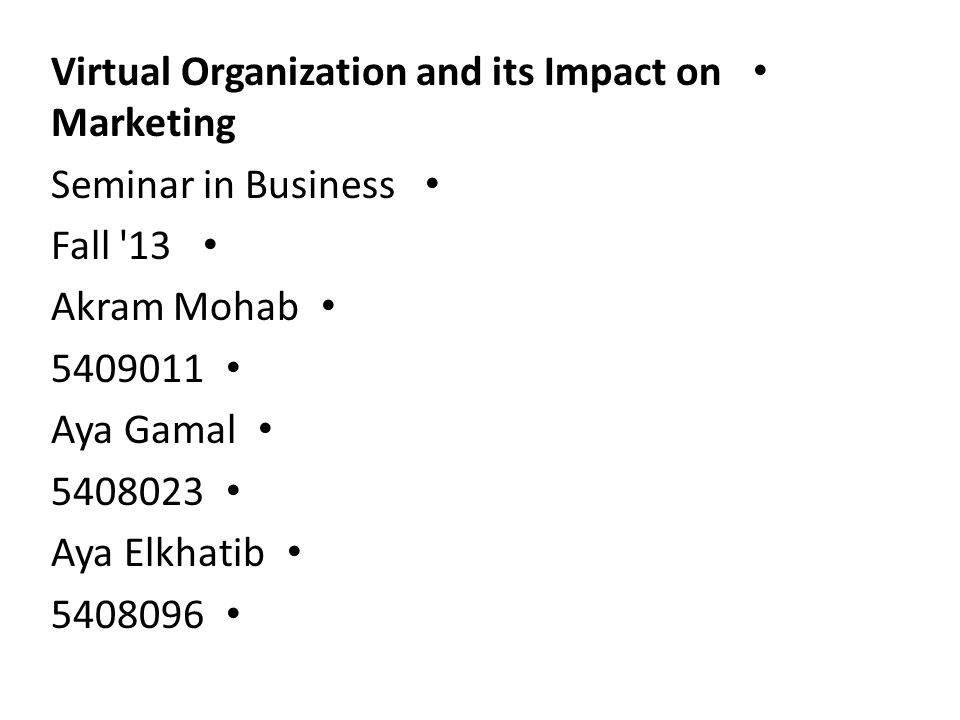Click the Seminar in Business text

click(x=223, y=185)
